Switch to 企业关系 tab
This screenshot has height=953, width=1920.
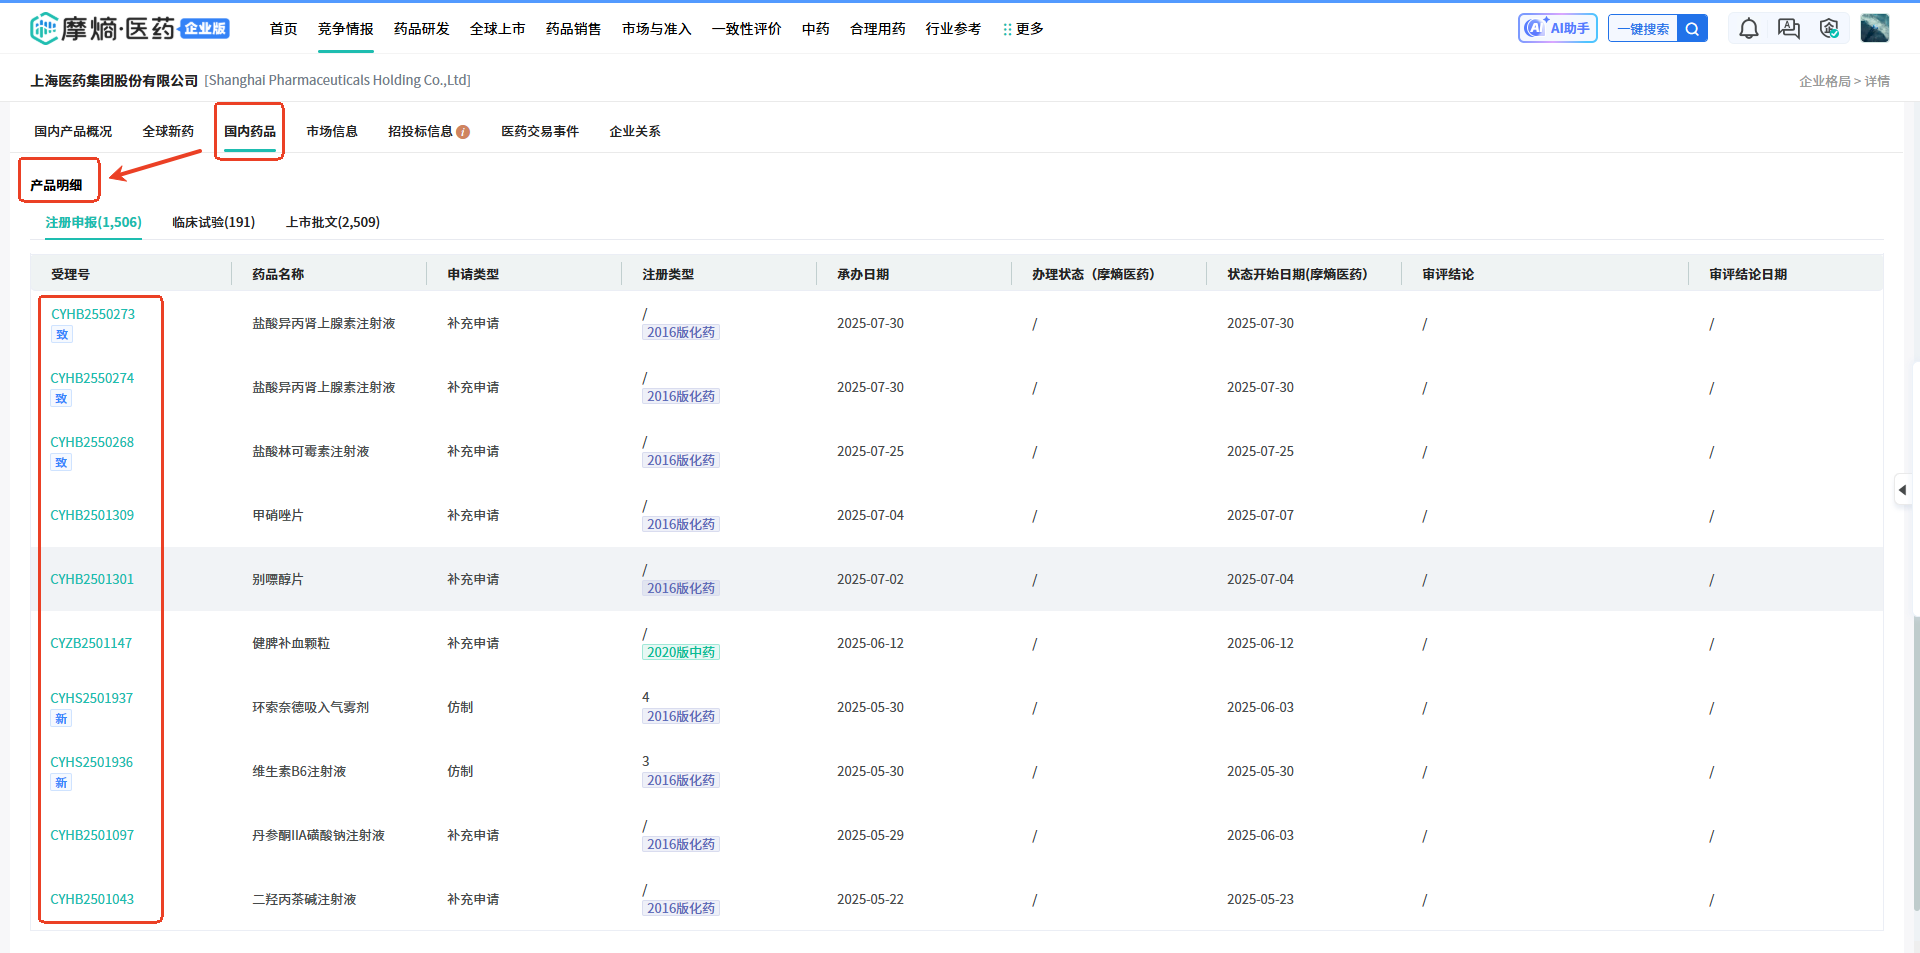coord(635,131)
